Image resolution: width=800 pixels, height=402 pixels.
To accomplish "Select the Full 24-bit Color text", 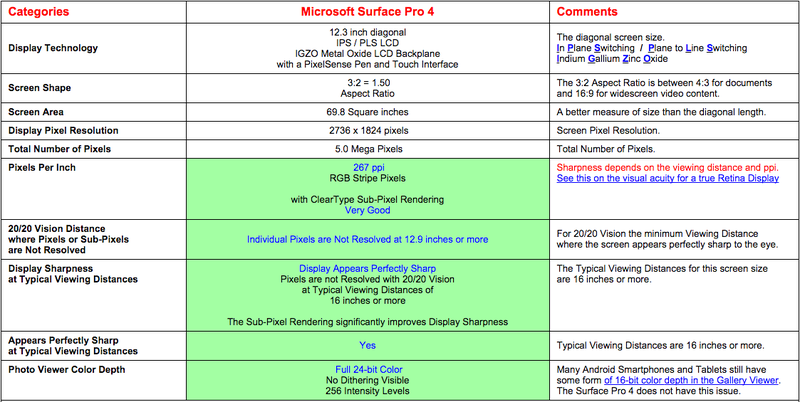I will 369,369.
